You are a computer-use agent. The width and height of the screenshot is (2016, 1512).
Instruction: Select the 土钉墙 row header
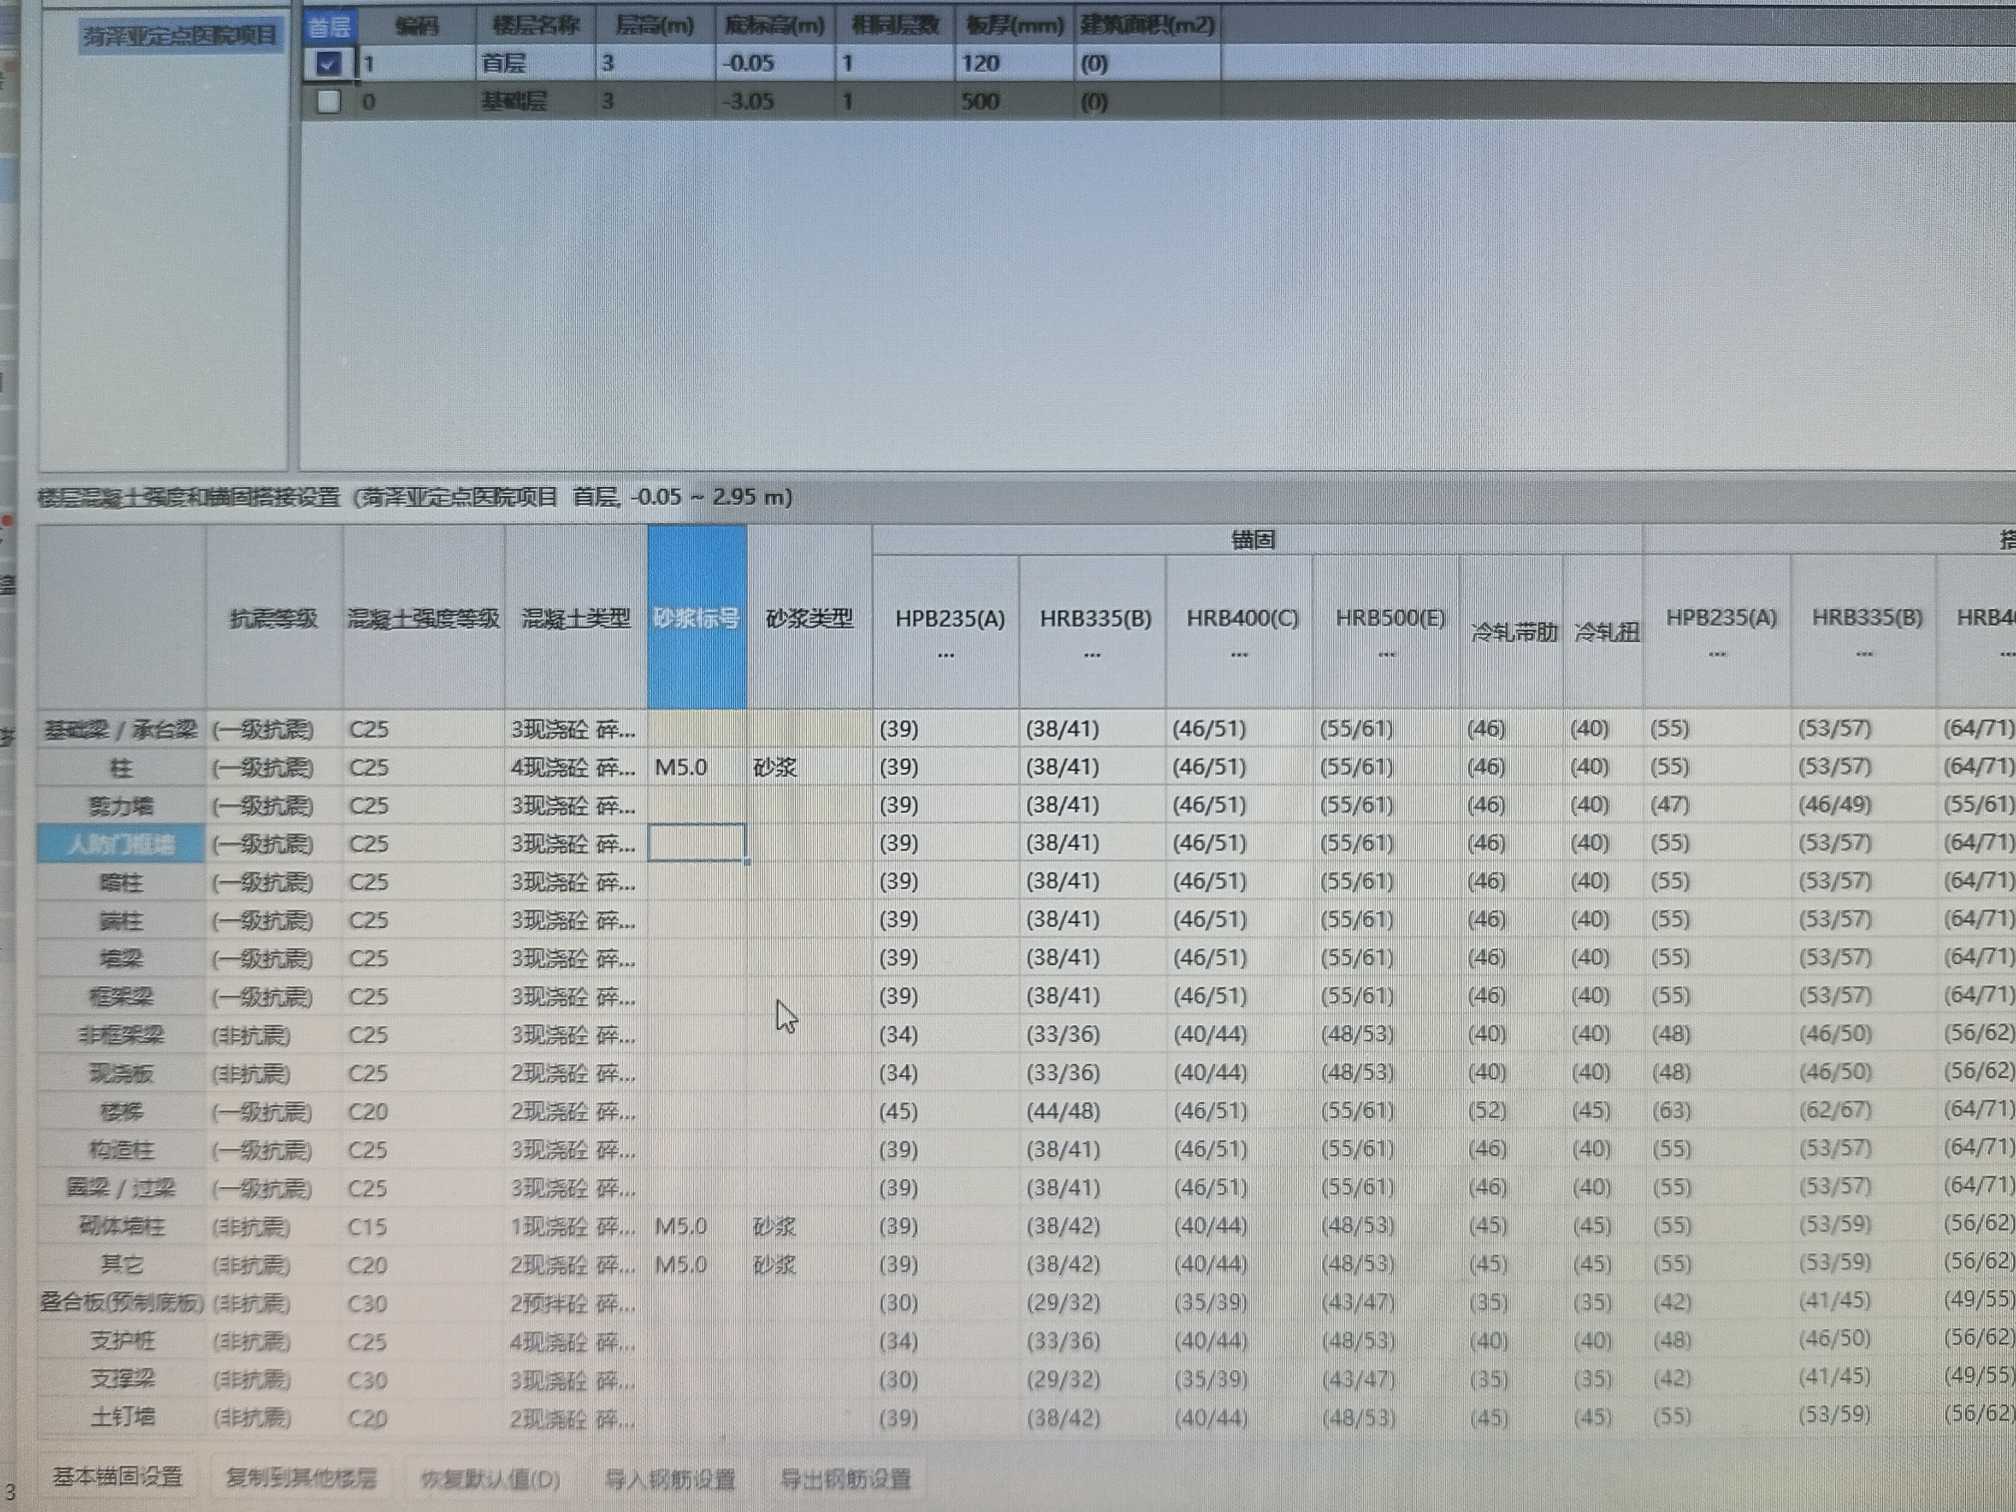[121, 1417]
